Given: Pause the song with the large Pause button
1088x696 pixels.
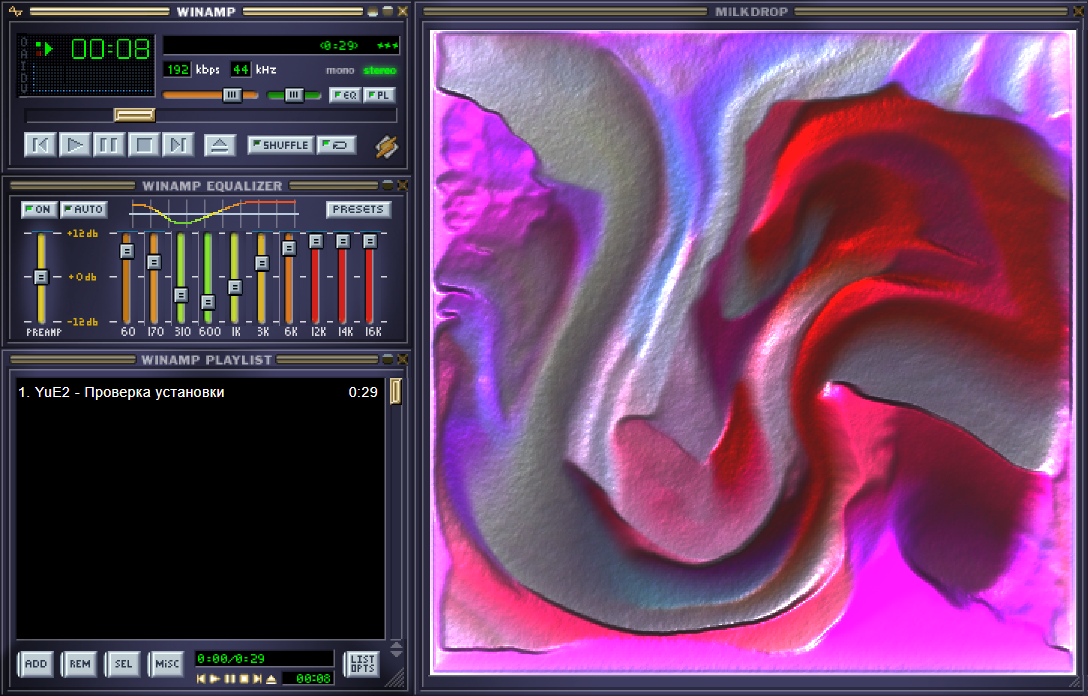Looking at the screenshot, I should click(109, 145).
